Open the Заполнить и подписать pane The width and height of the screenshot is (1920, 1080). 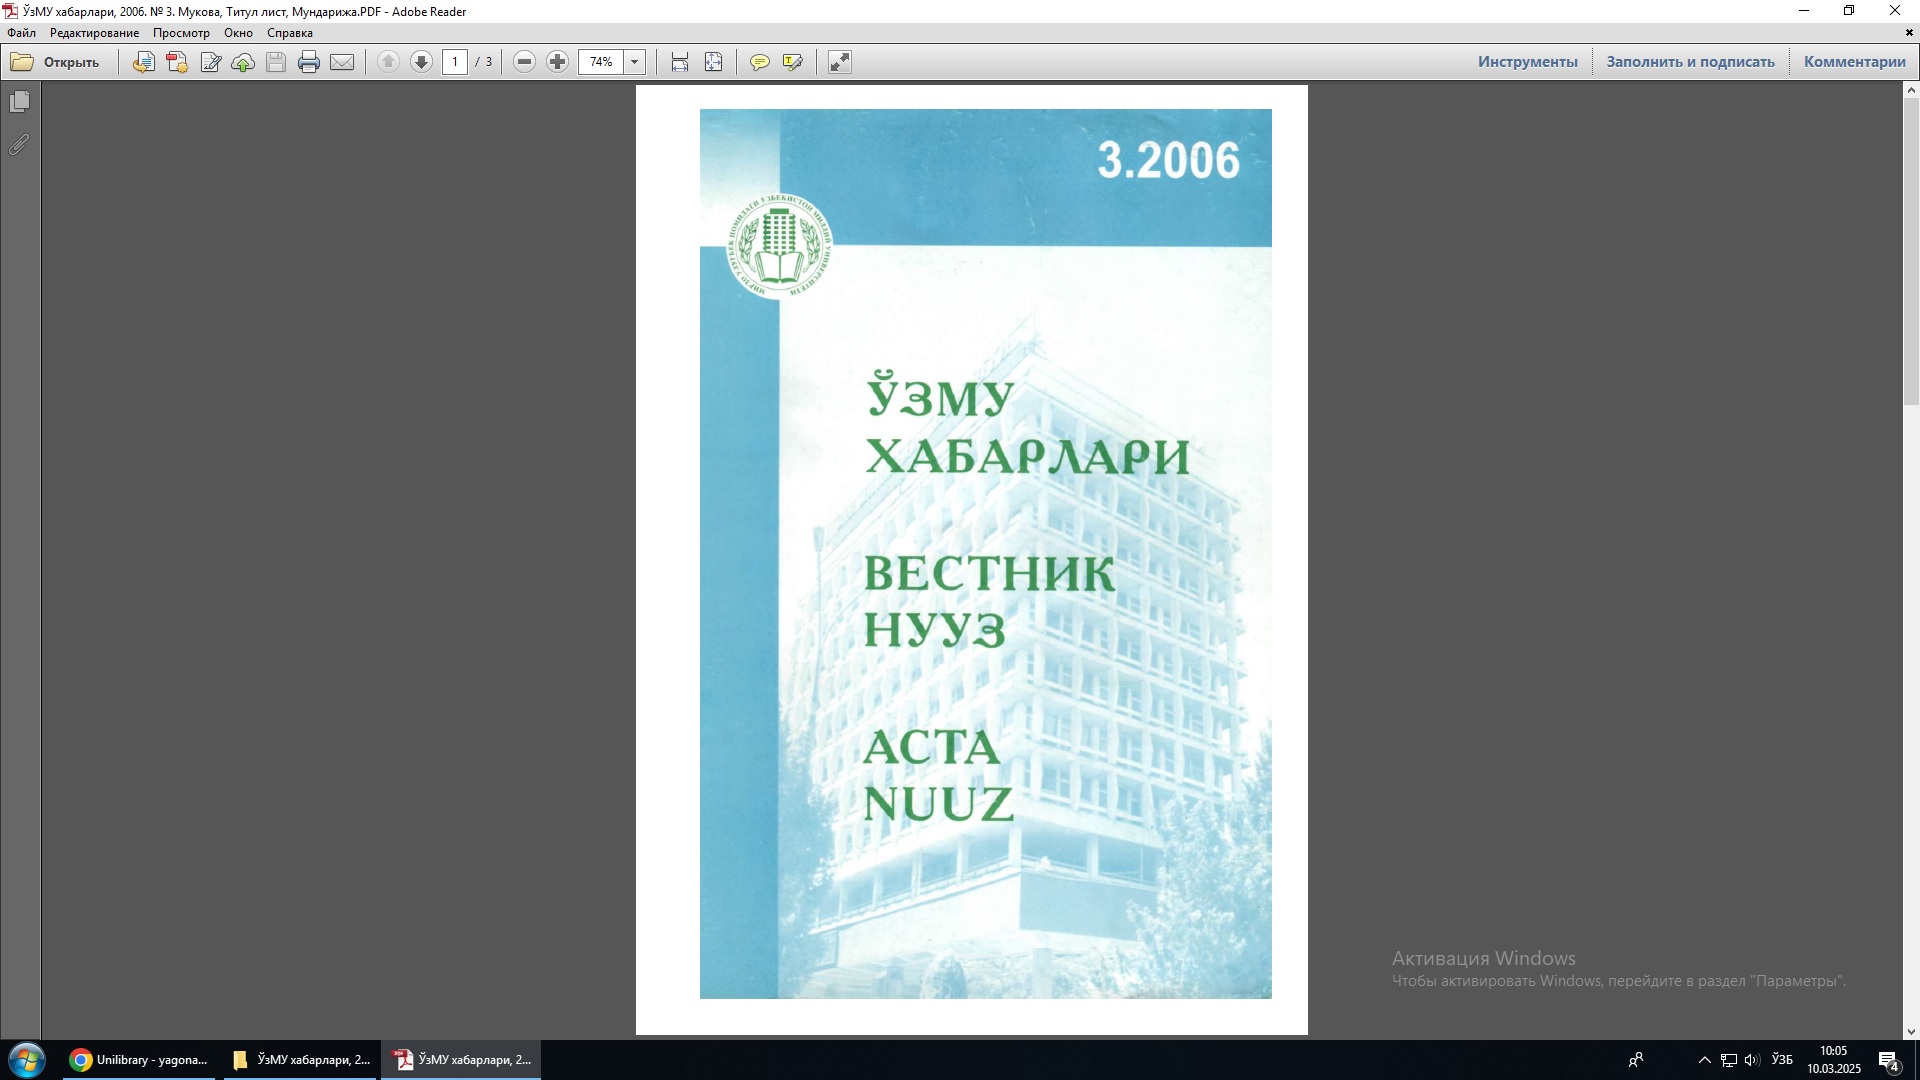tap(1690, 62)
